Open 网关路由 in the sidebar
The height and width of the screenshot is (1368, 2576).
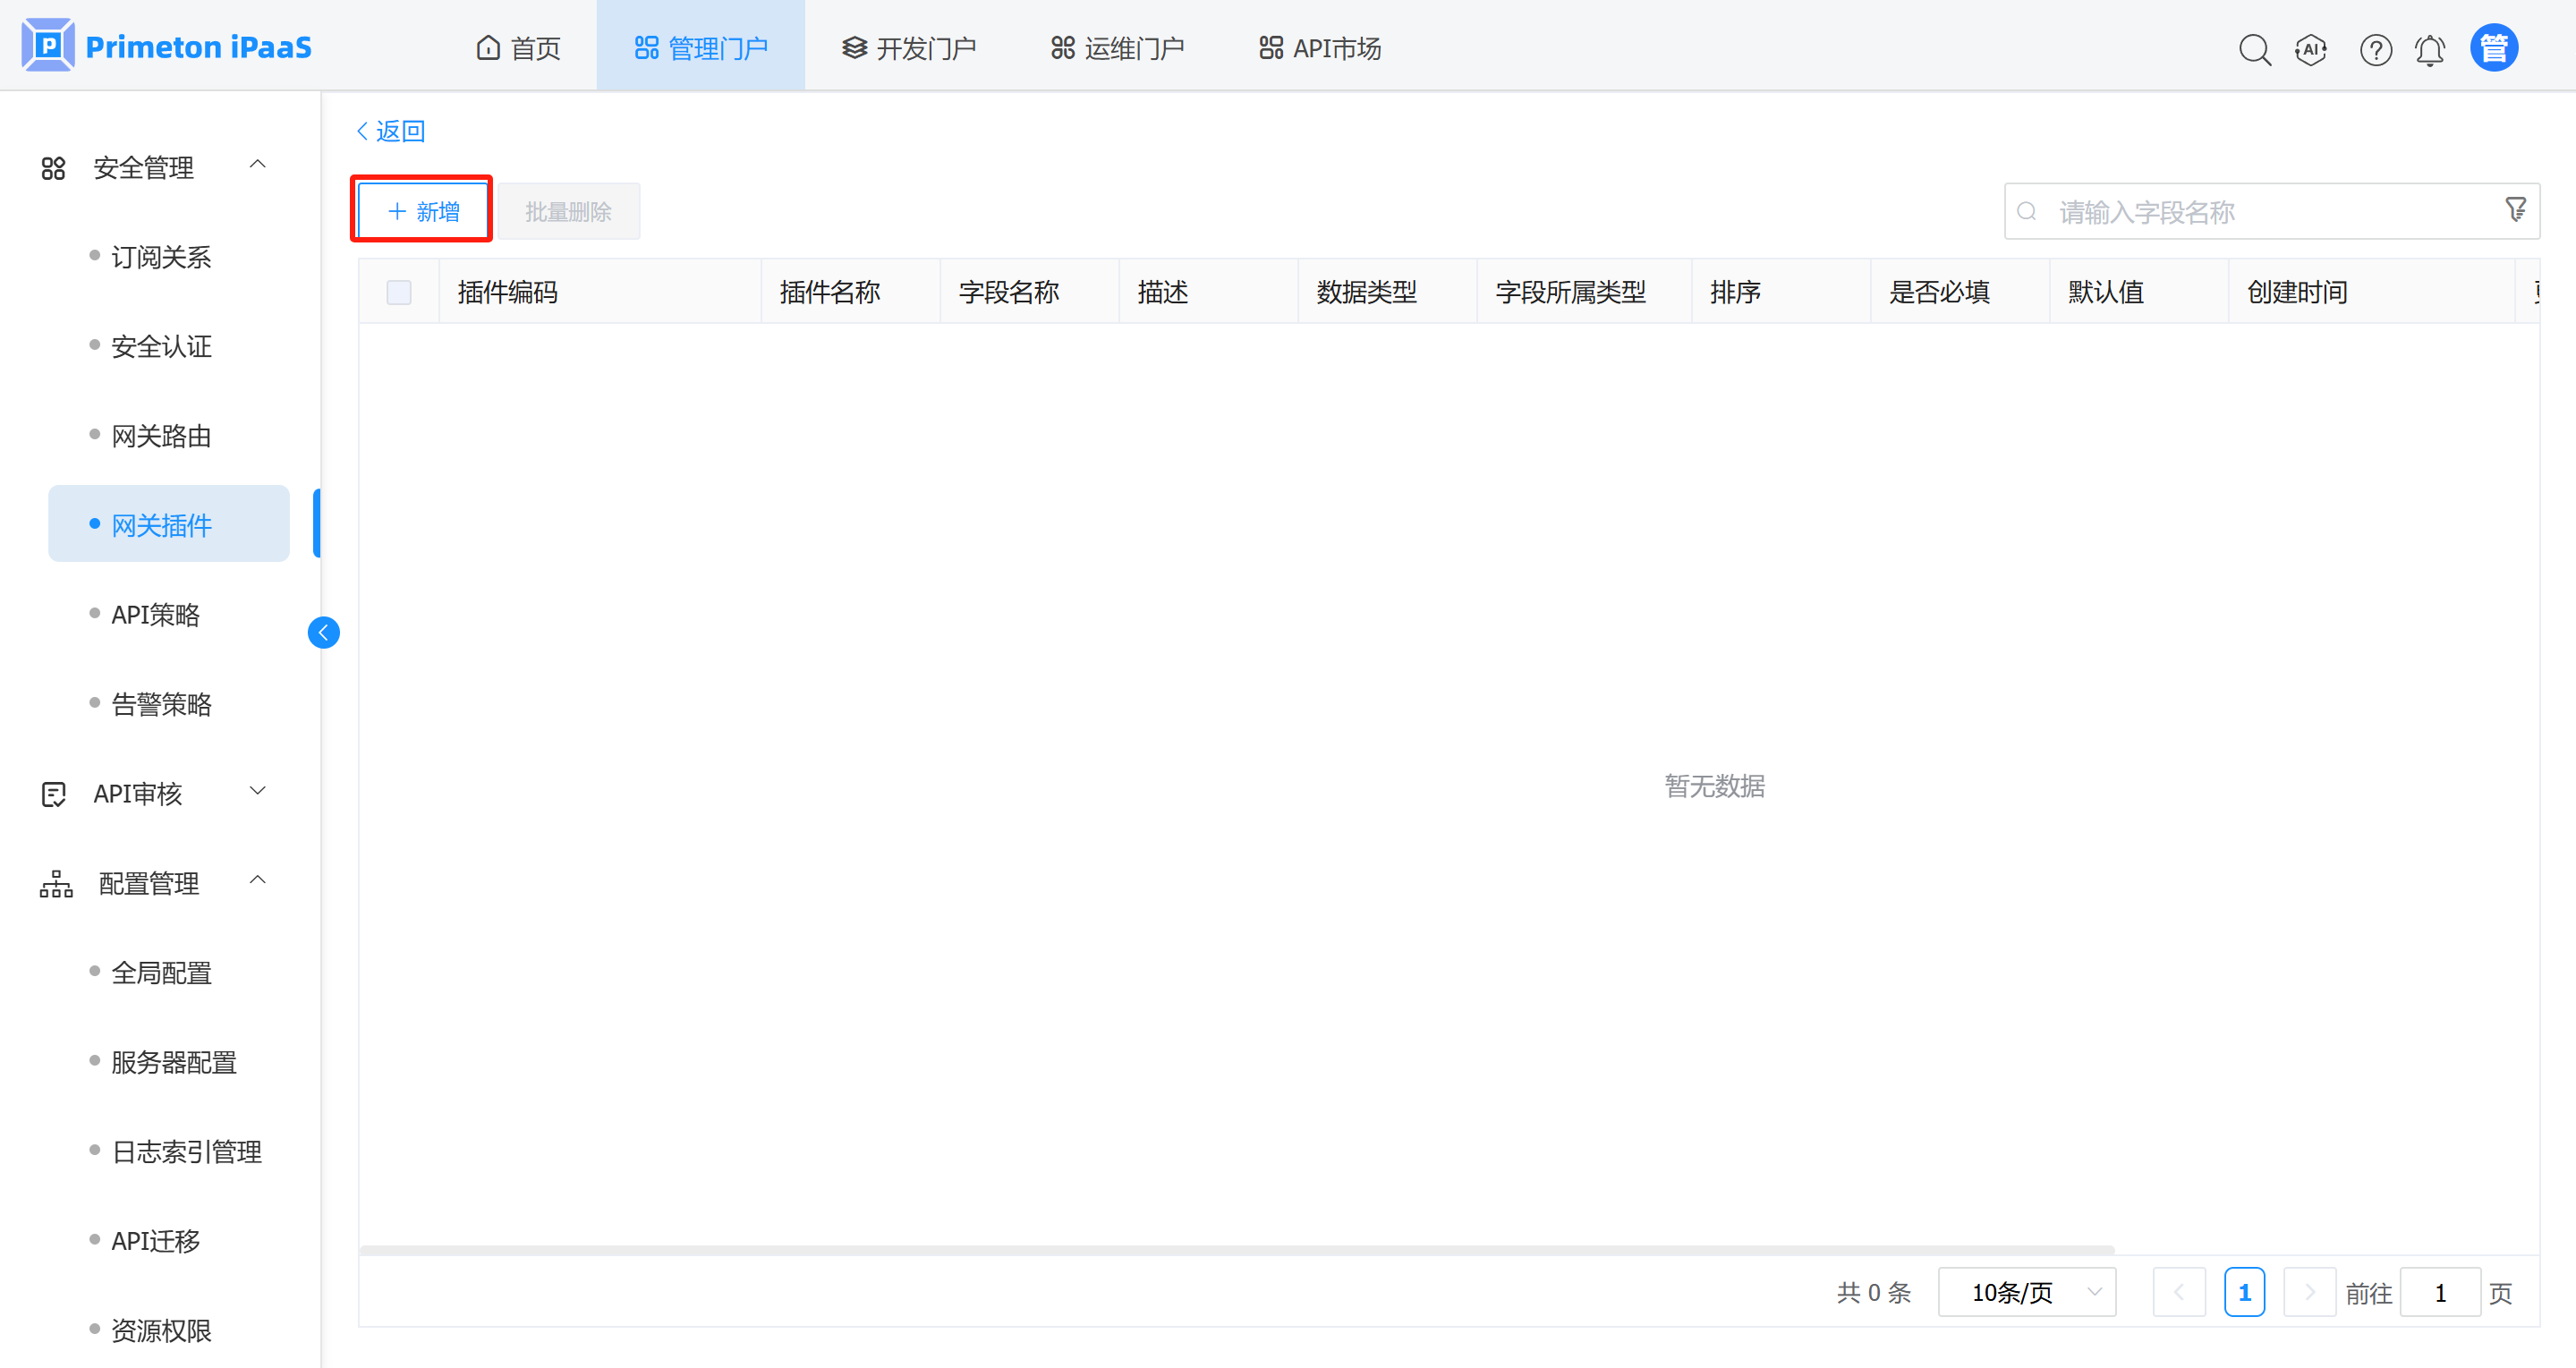[x=161, y=436]
